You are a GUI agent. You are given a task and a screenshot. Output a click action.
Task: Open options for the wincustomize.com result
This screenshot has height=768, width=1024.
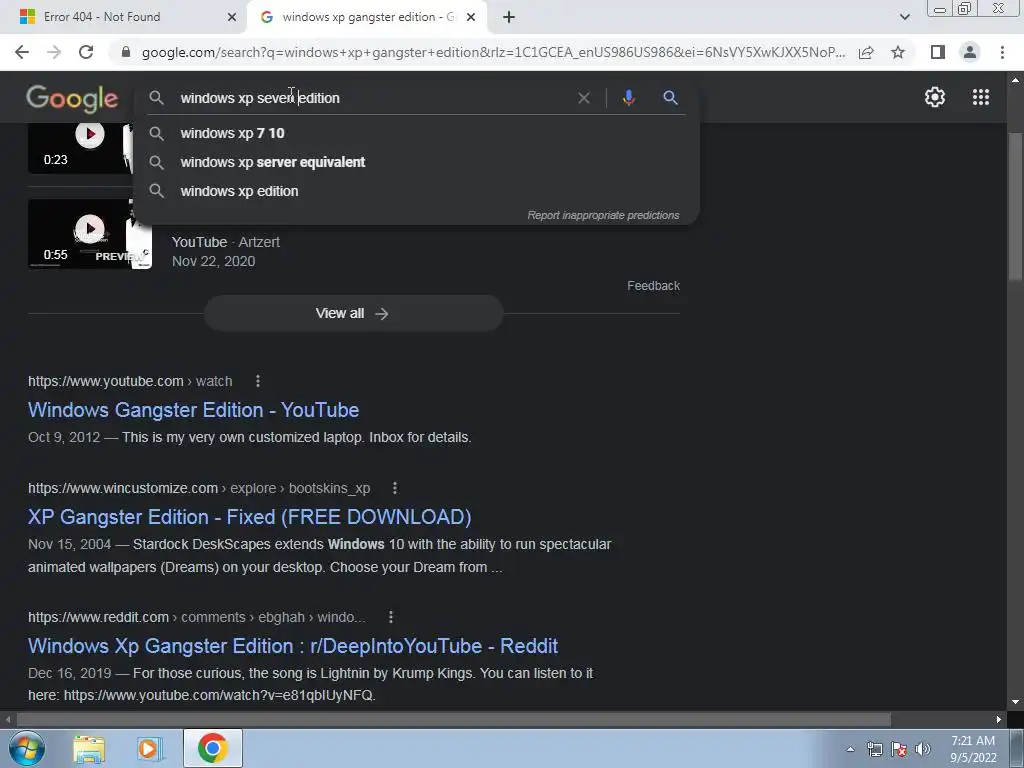[x=394, y=488]
